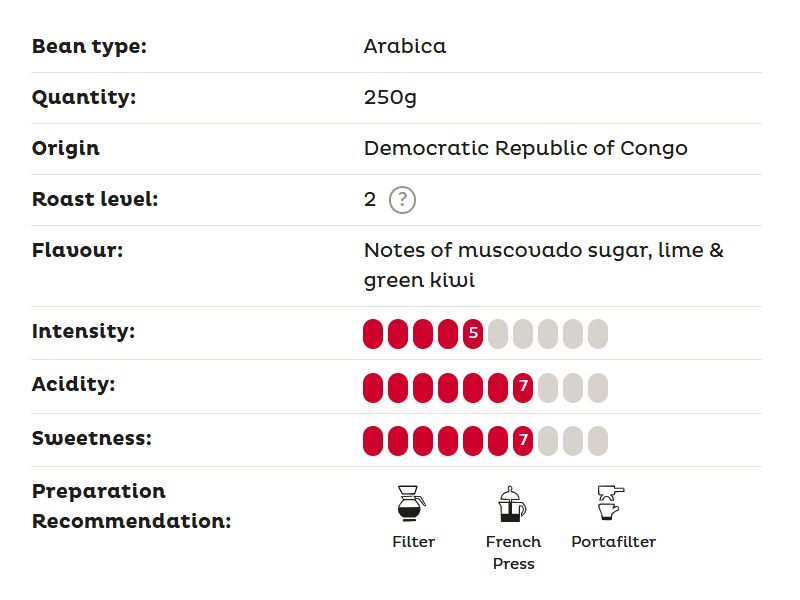This screenshot has height=600, width=800.
Task: Click the Sweetness pill showing number 7
Action: coord(523,441)
